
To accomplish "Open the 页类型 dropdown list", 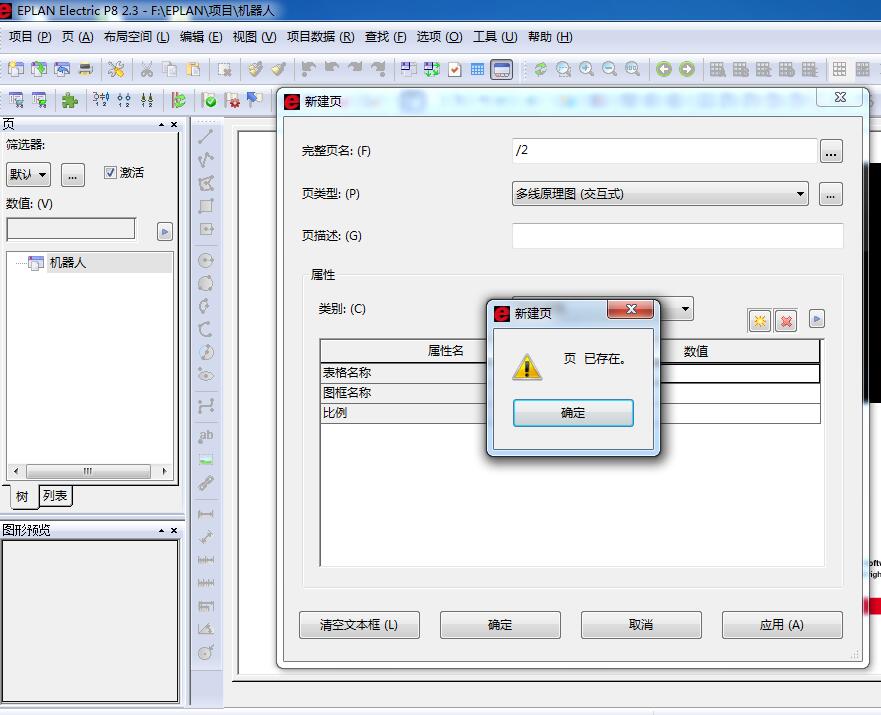I will [x=801, y=194].
